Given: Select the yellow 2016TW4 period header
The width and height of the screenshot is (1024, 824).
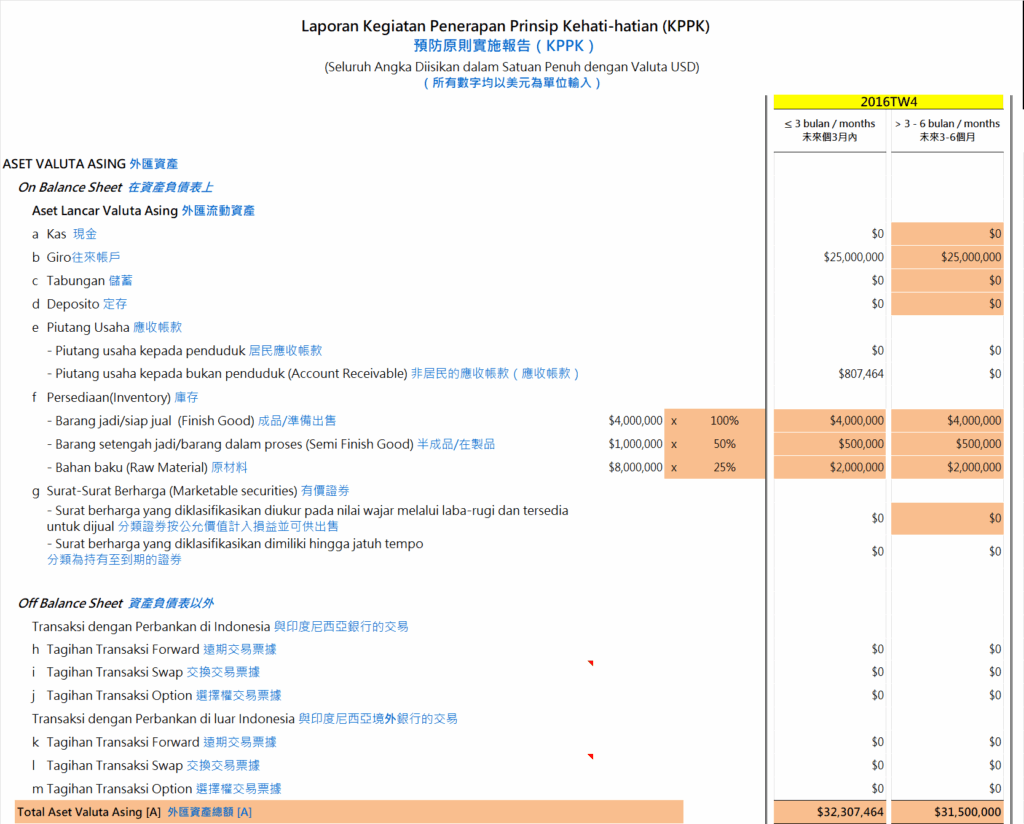Looking at the screenshot, I should click(x=888, y=102).
